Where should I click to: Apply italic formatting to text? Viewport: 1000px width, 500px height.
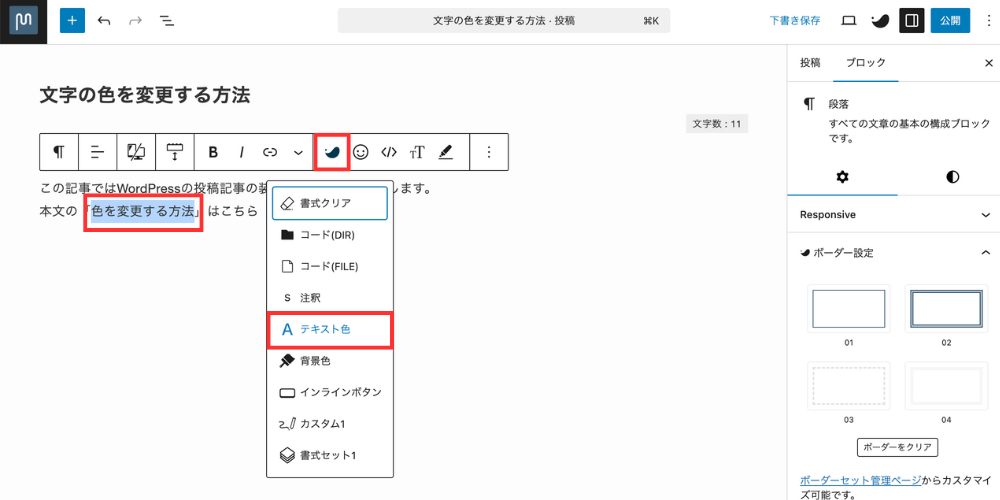tap(241, 152)
